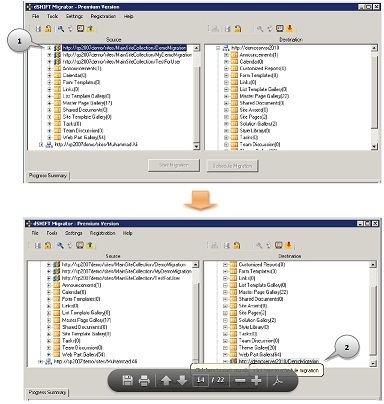
Task: Expand Shared Documents in bottom window Source tree
Action: pos(48,327)
